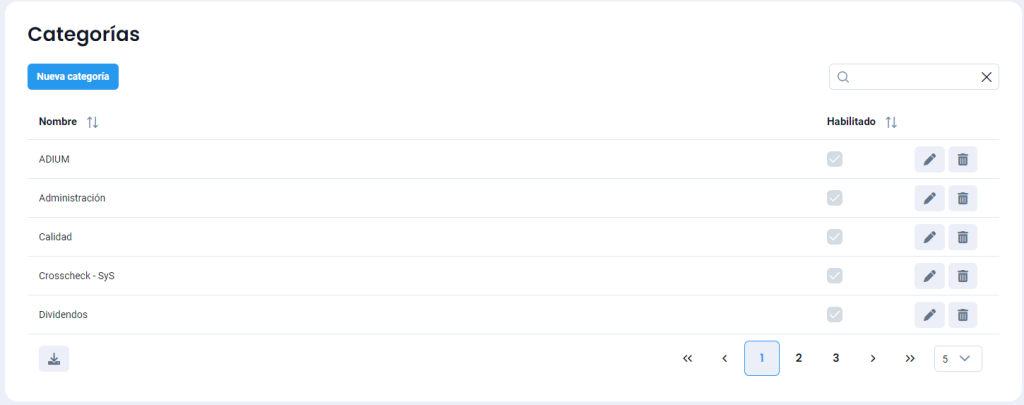Toggle Habilitado checkbox for ADIUM
1024x405 pixels.
(834, 159)
